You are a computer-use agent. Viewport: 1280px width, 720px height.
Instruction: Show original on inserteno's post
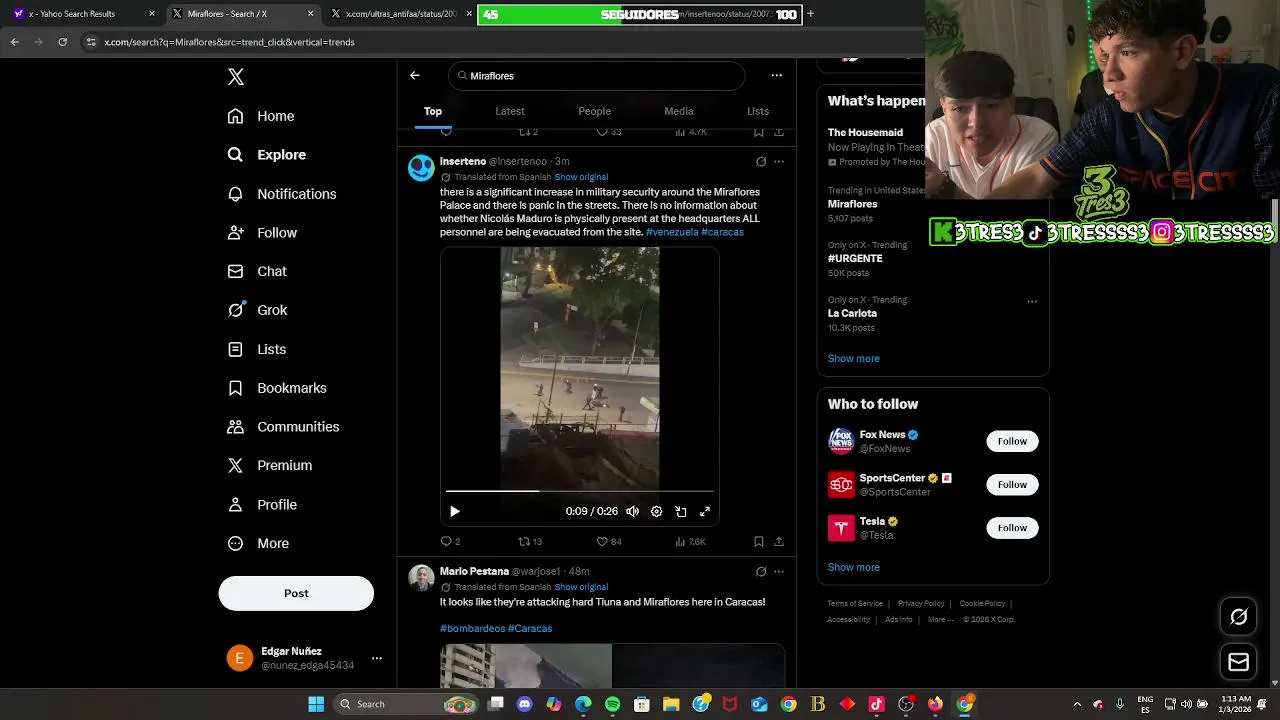pyautogui.click(x=581, y=177)
